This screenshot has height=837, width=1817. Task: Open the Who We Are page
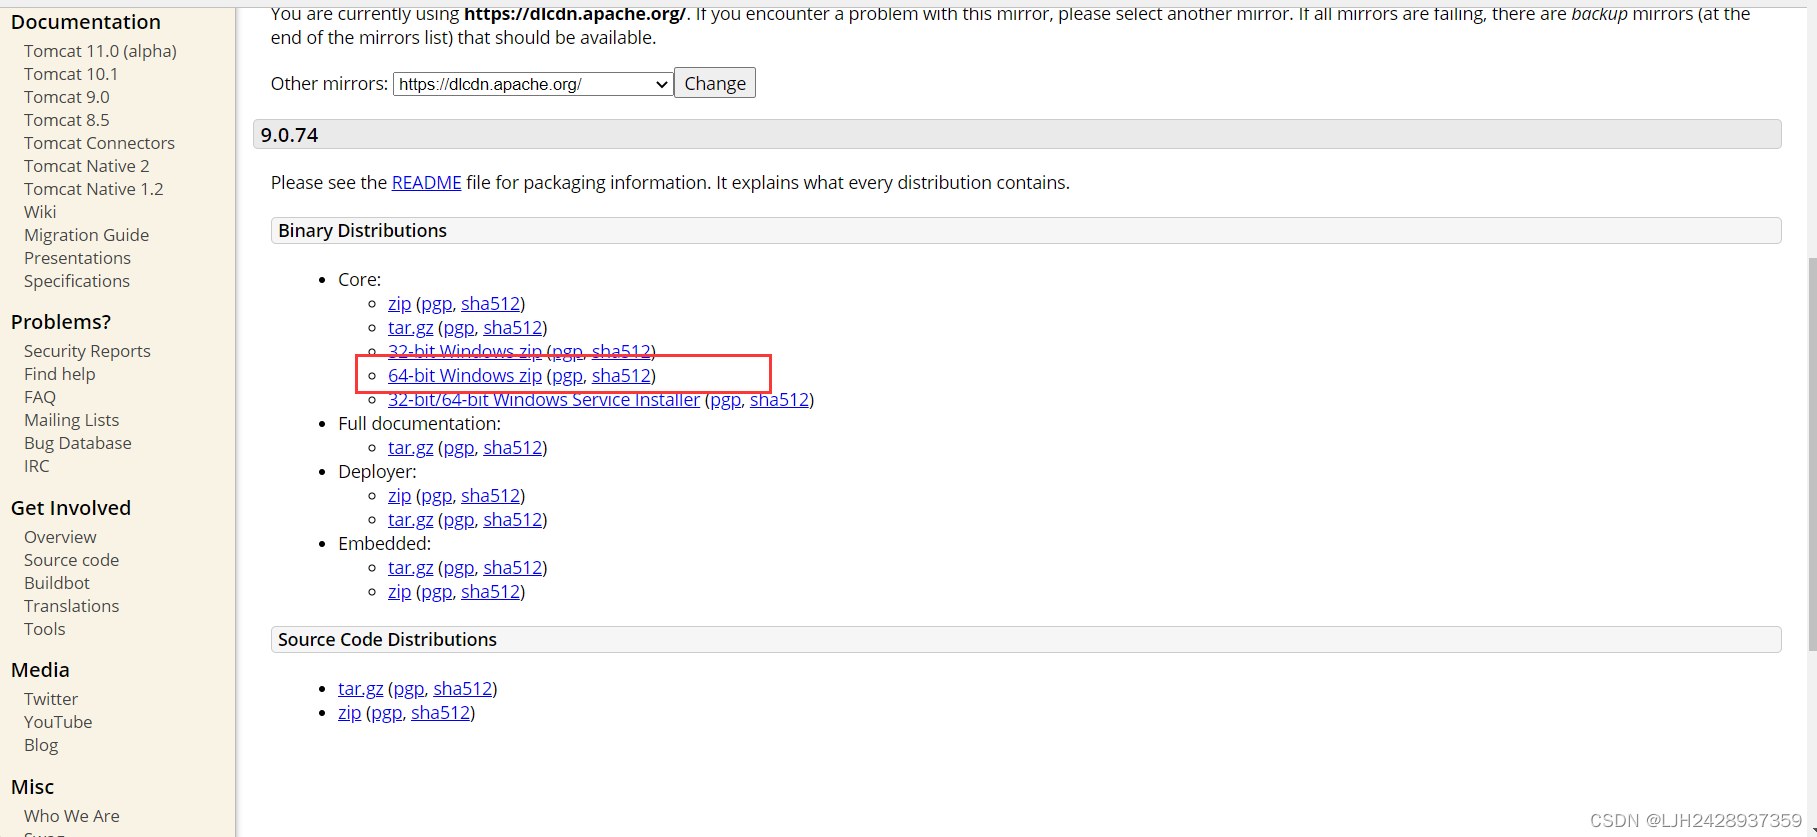tap(72, 816)
